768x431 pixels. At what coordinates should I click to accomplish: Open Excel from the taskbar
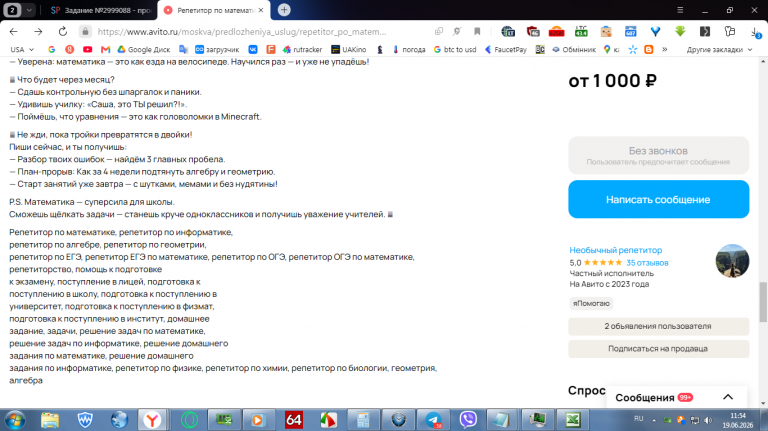[573, 420]
